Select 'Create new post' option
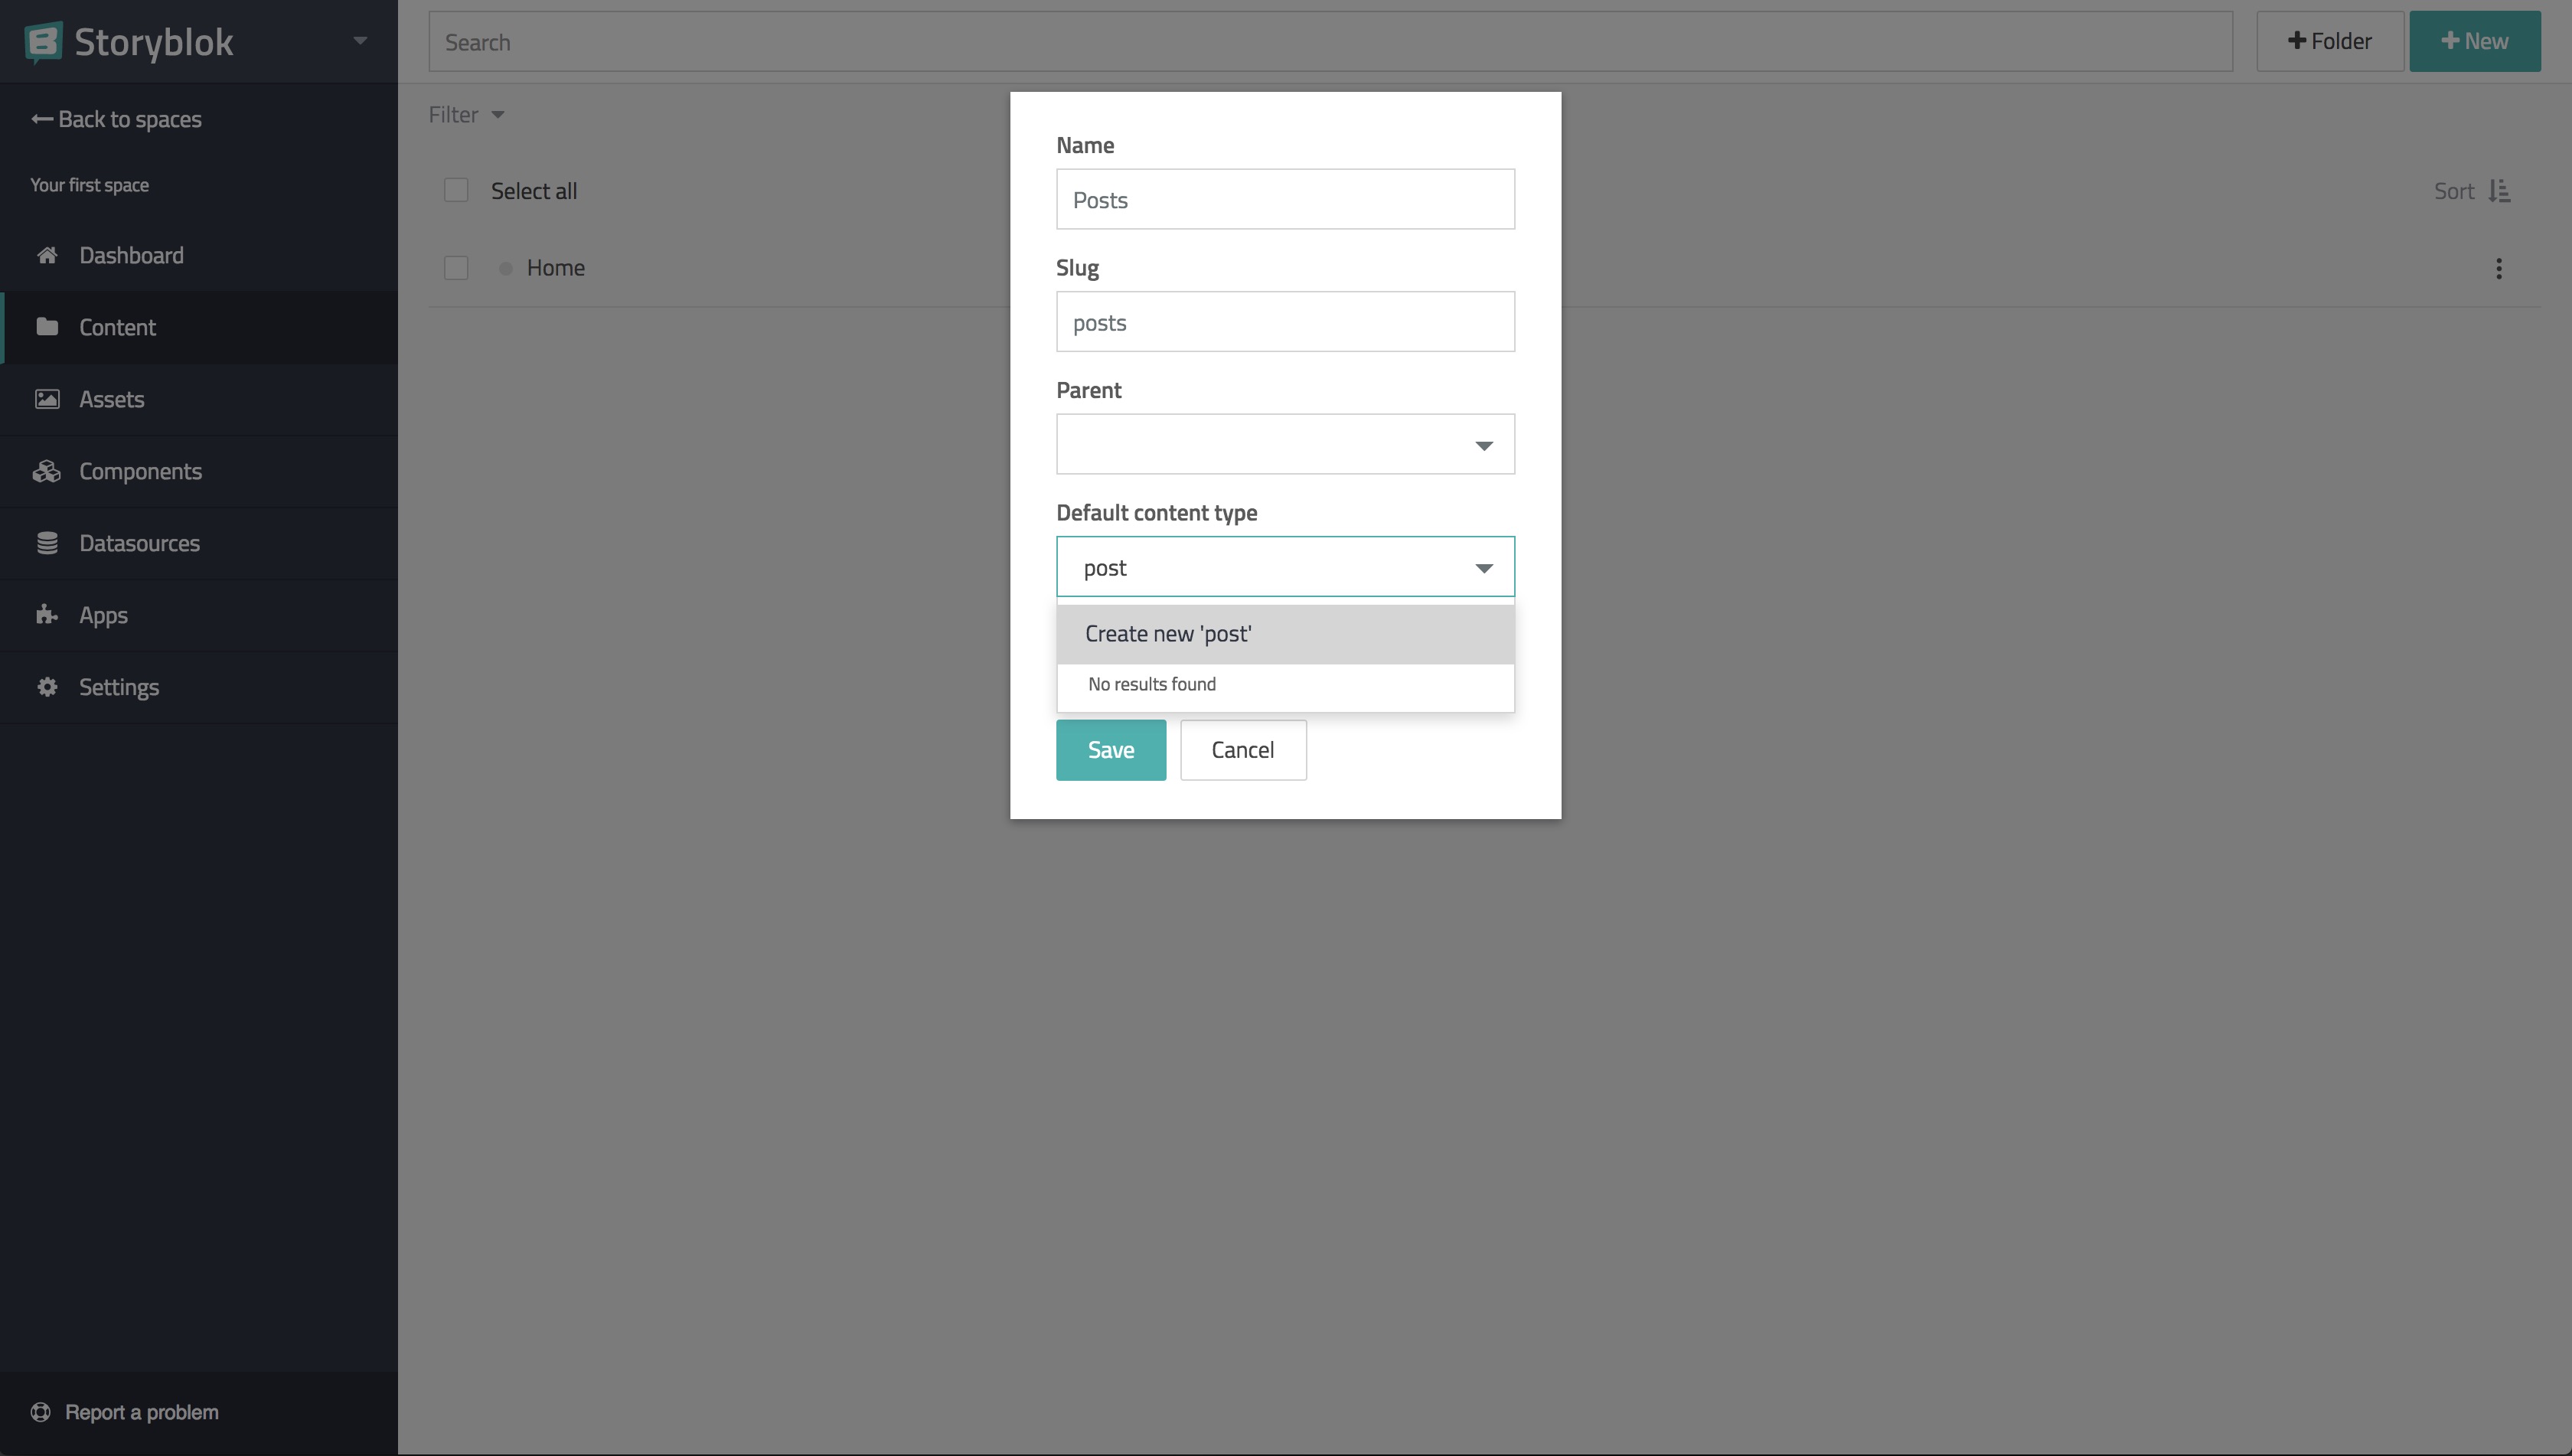The width and height of the screenshot is (2572, 1456). click(1286, 632)
